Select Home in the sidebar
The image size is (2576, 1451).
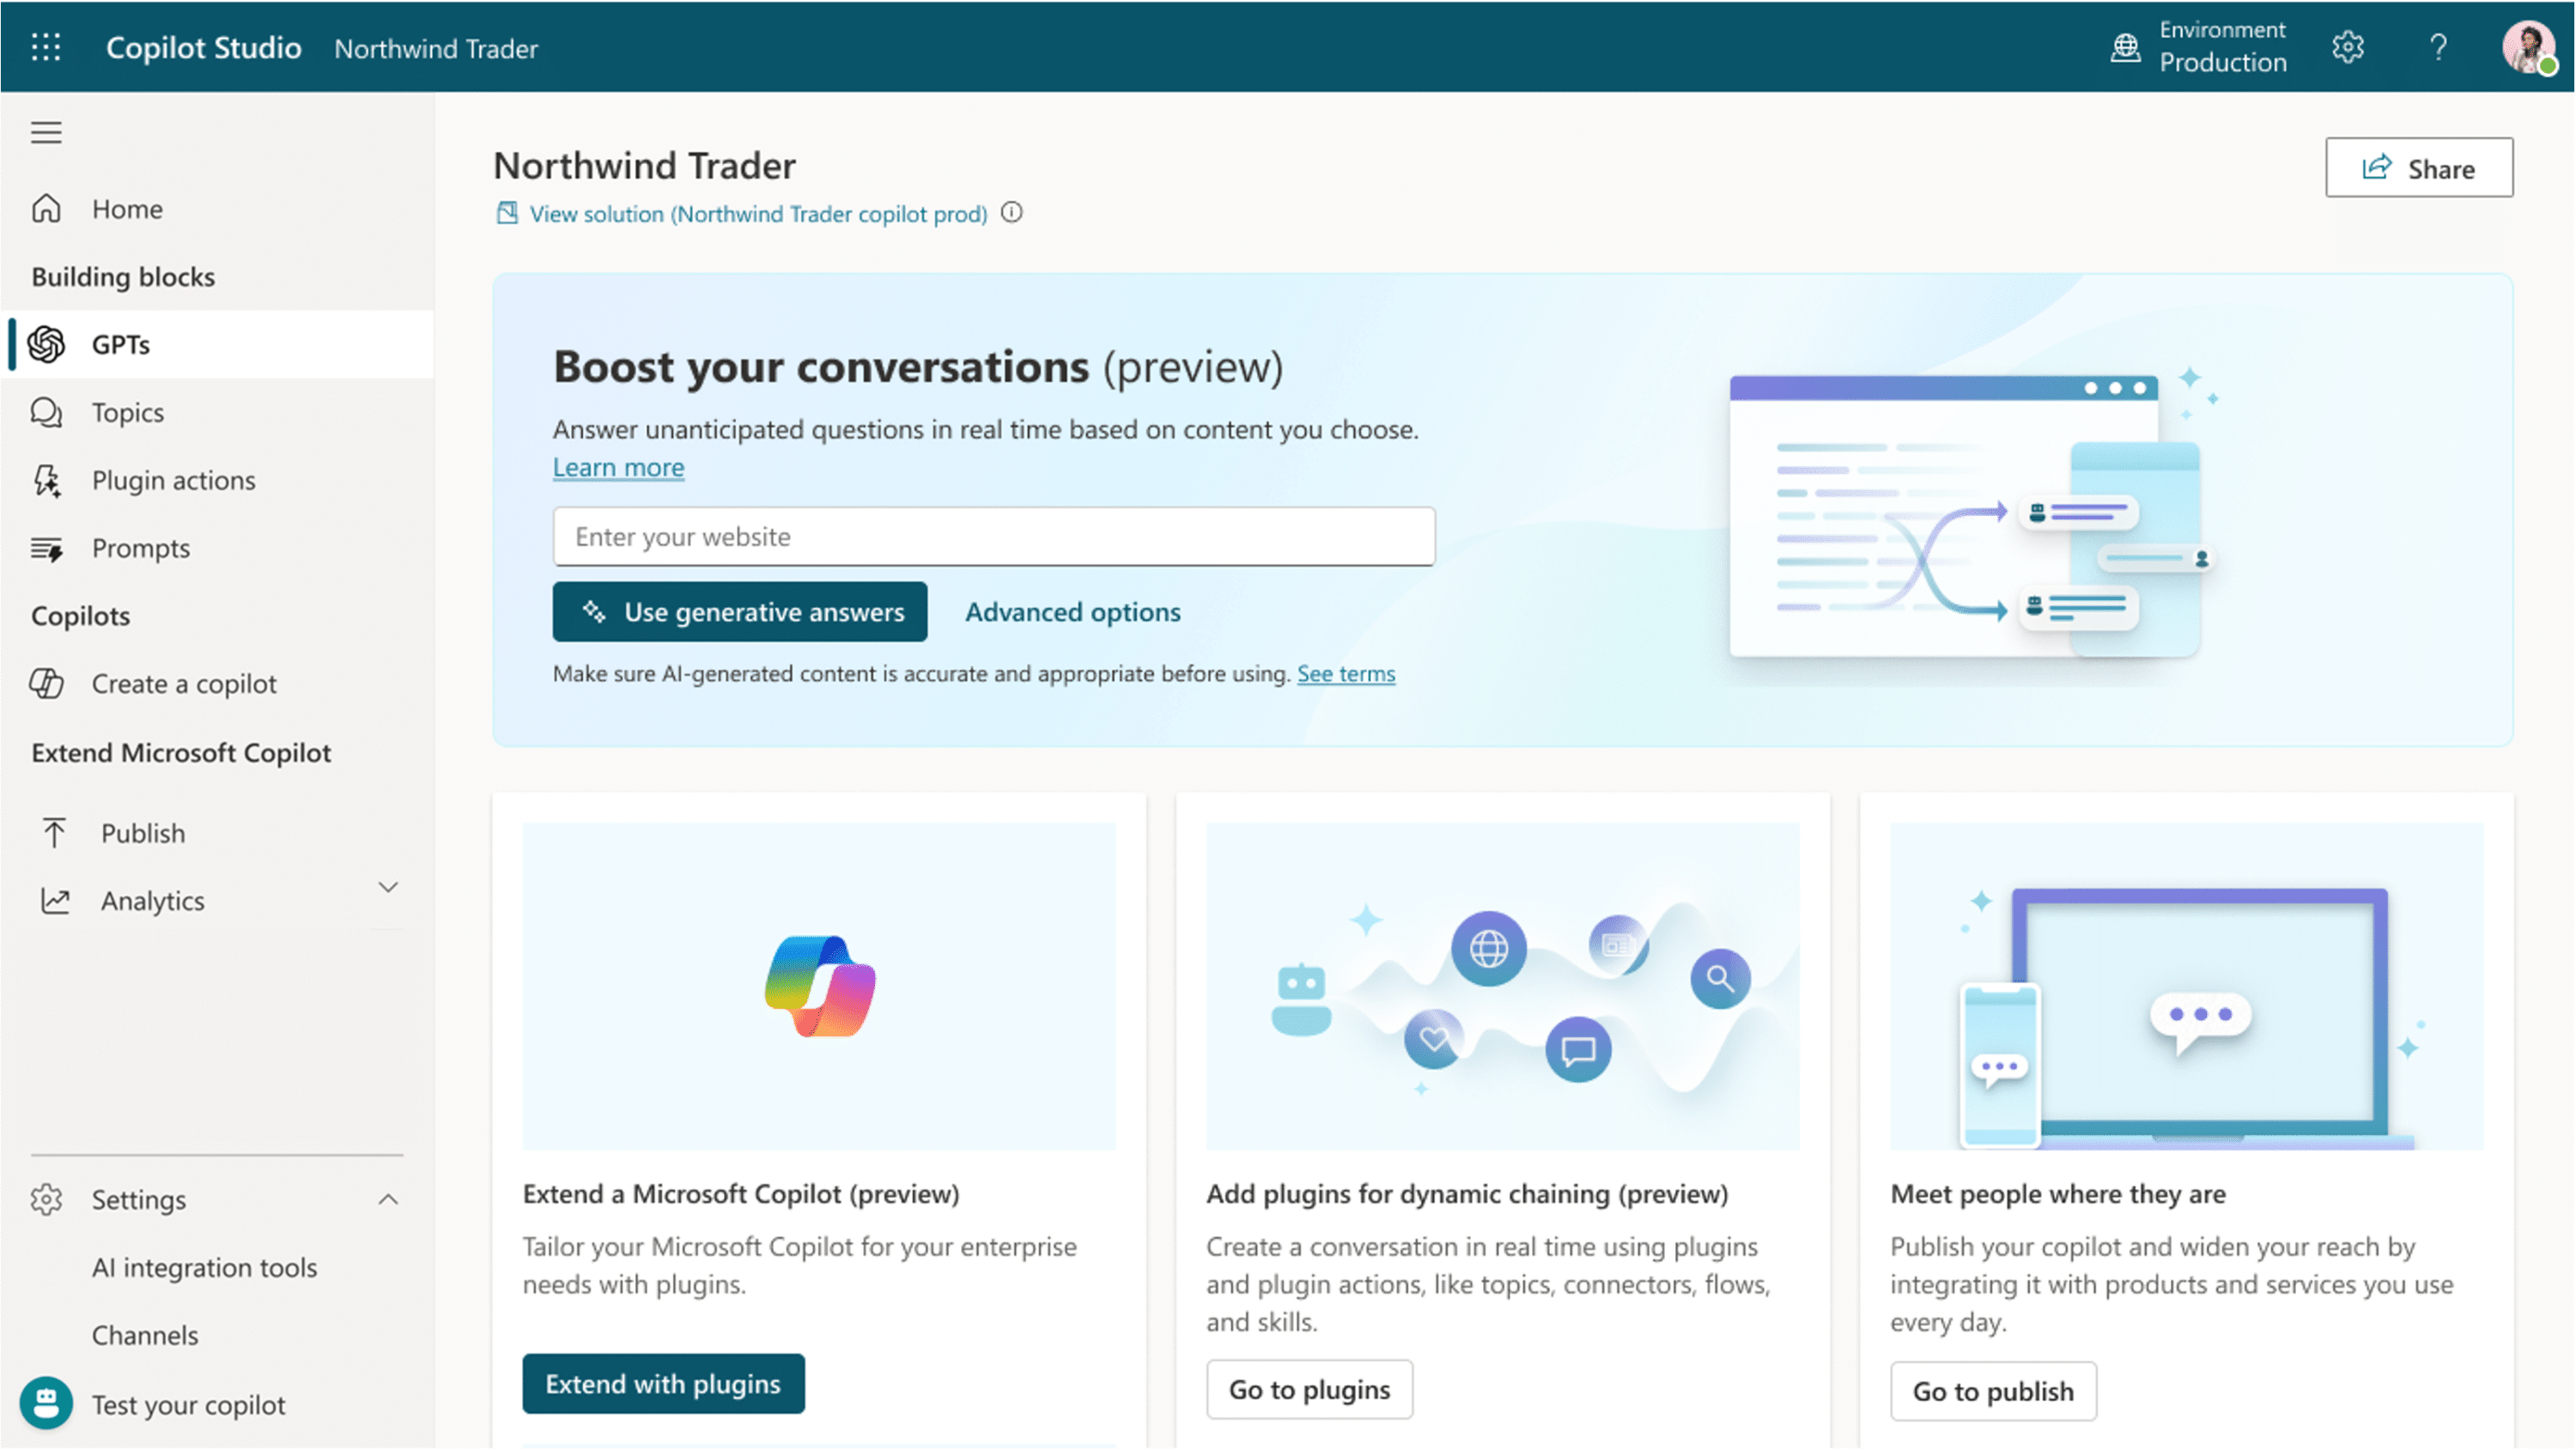pyautogui.click(x=217, y=208)
